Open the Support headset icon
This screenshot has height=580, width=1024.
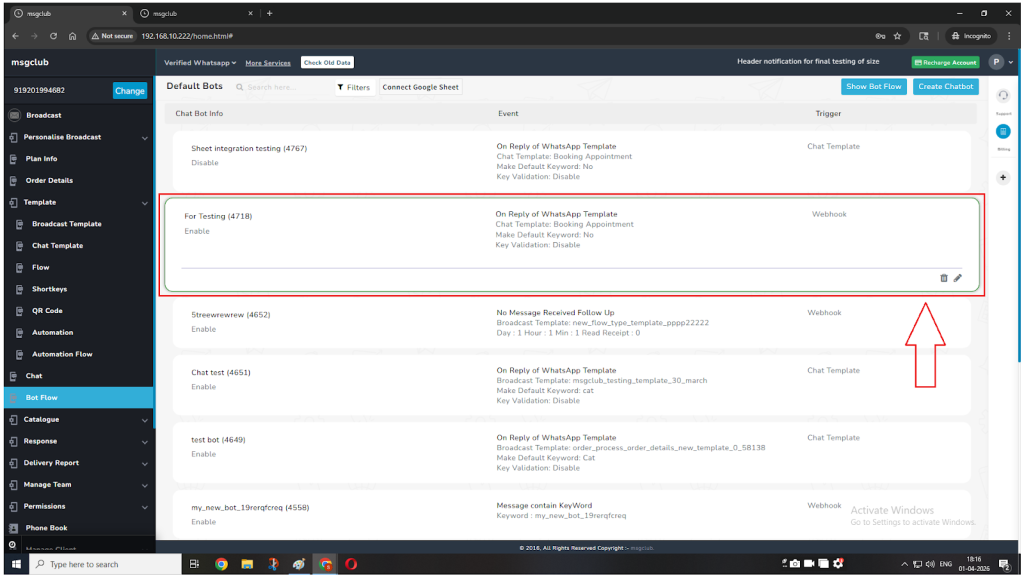(1003, 96)
